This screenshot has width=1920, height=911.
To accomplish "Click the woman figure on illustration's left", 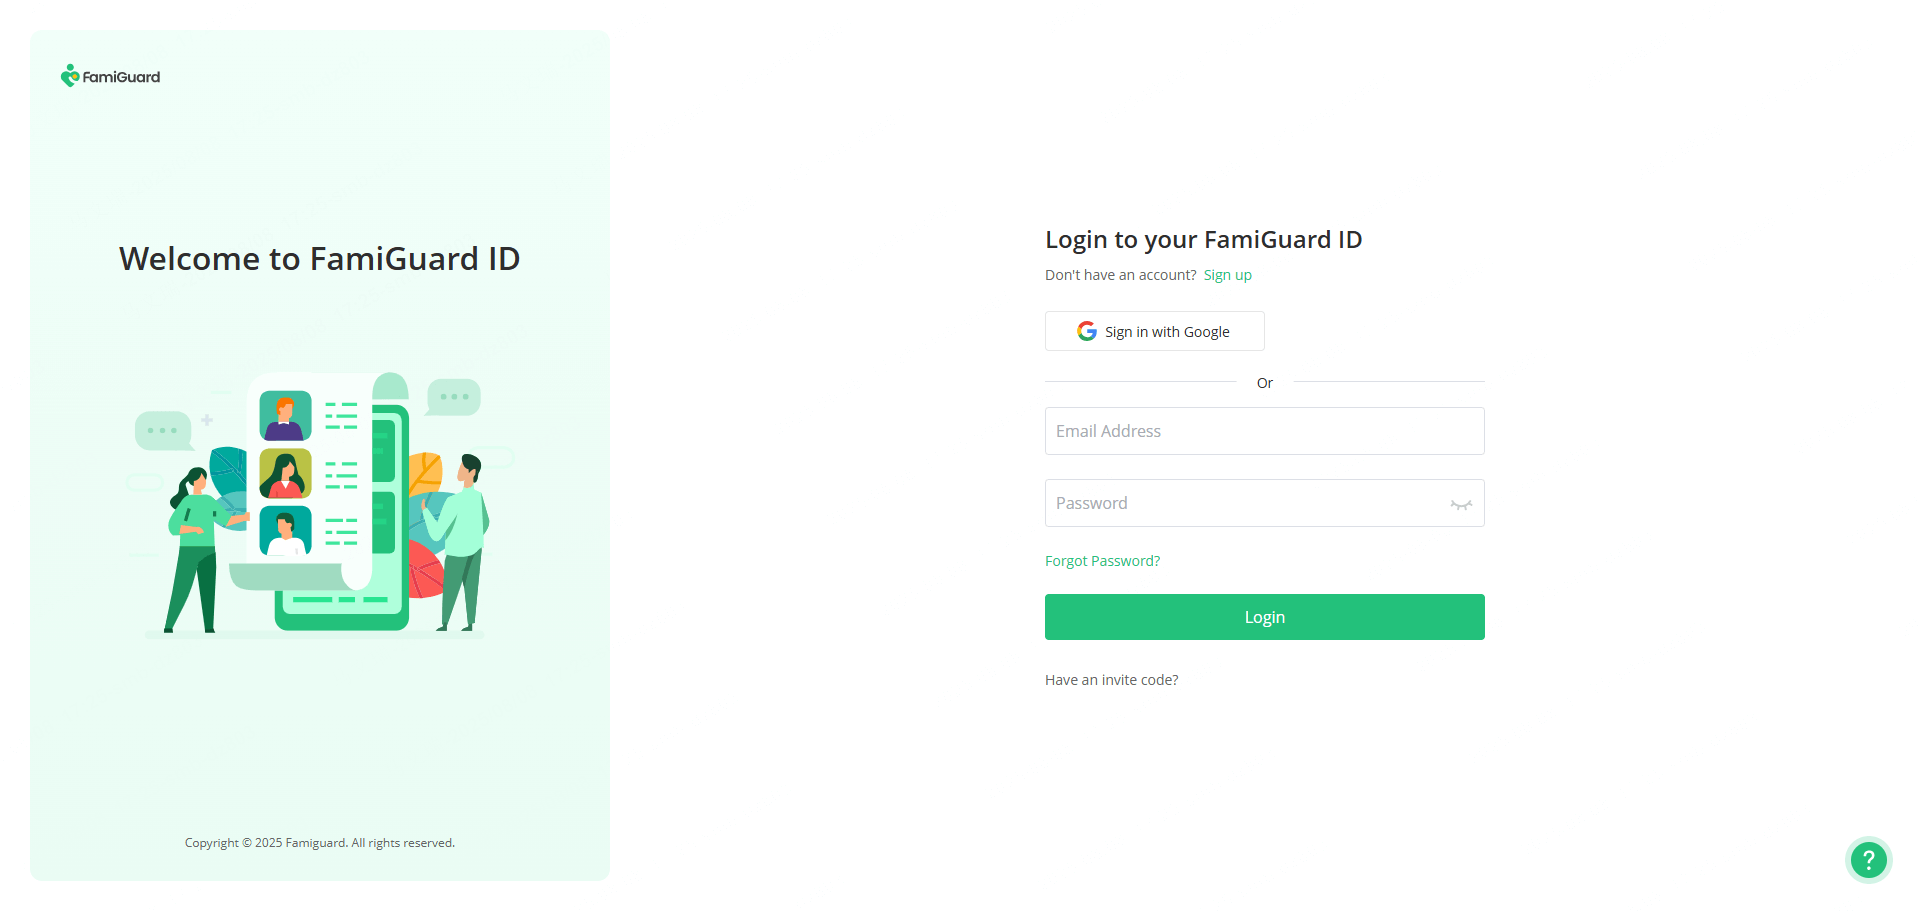I will 194,548.
